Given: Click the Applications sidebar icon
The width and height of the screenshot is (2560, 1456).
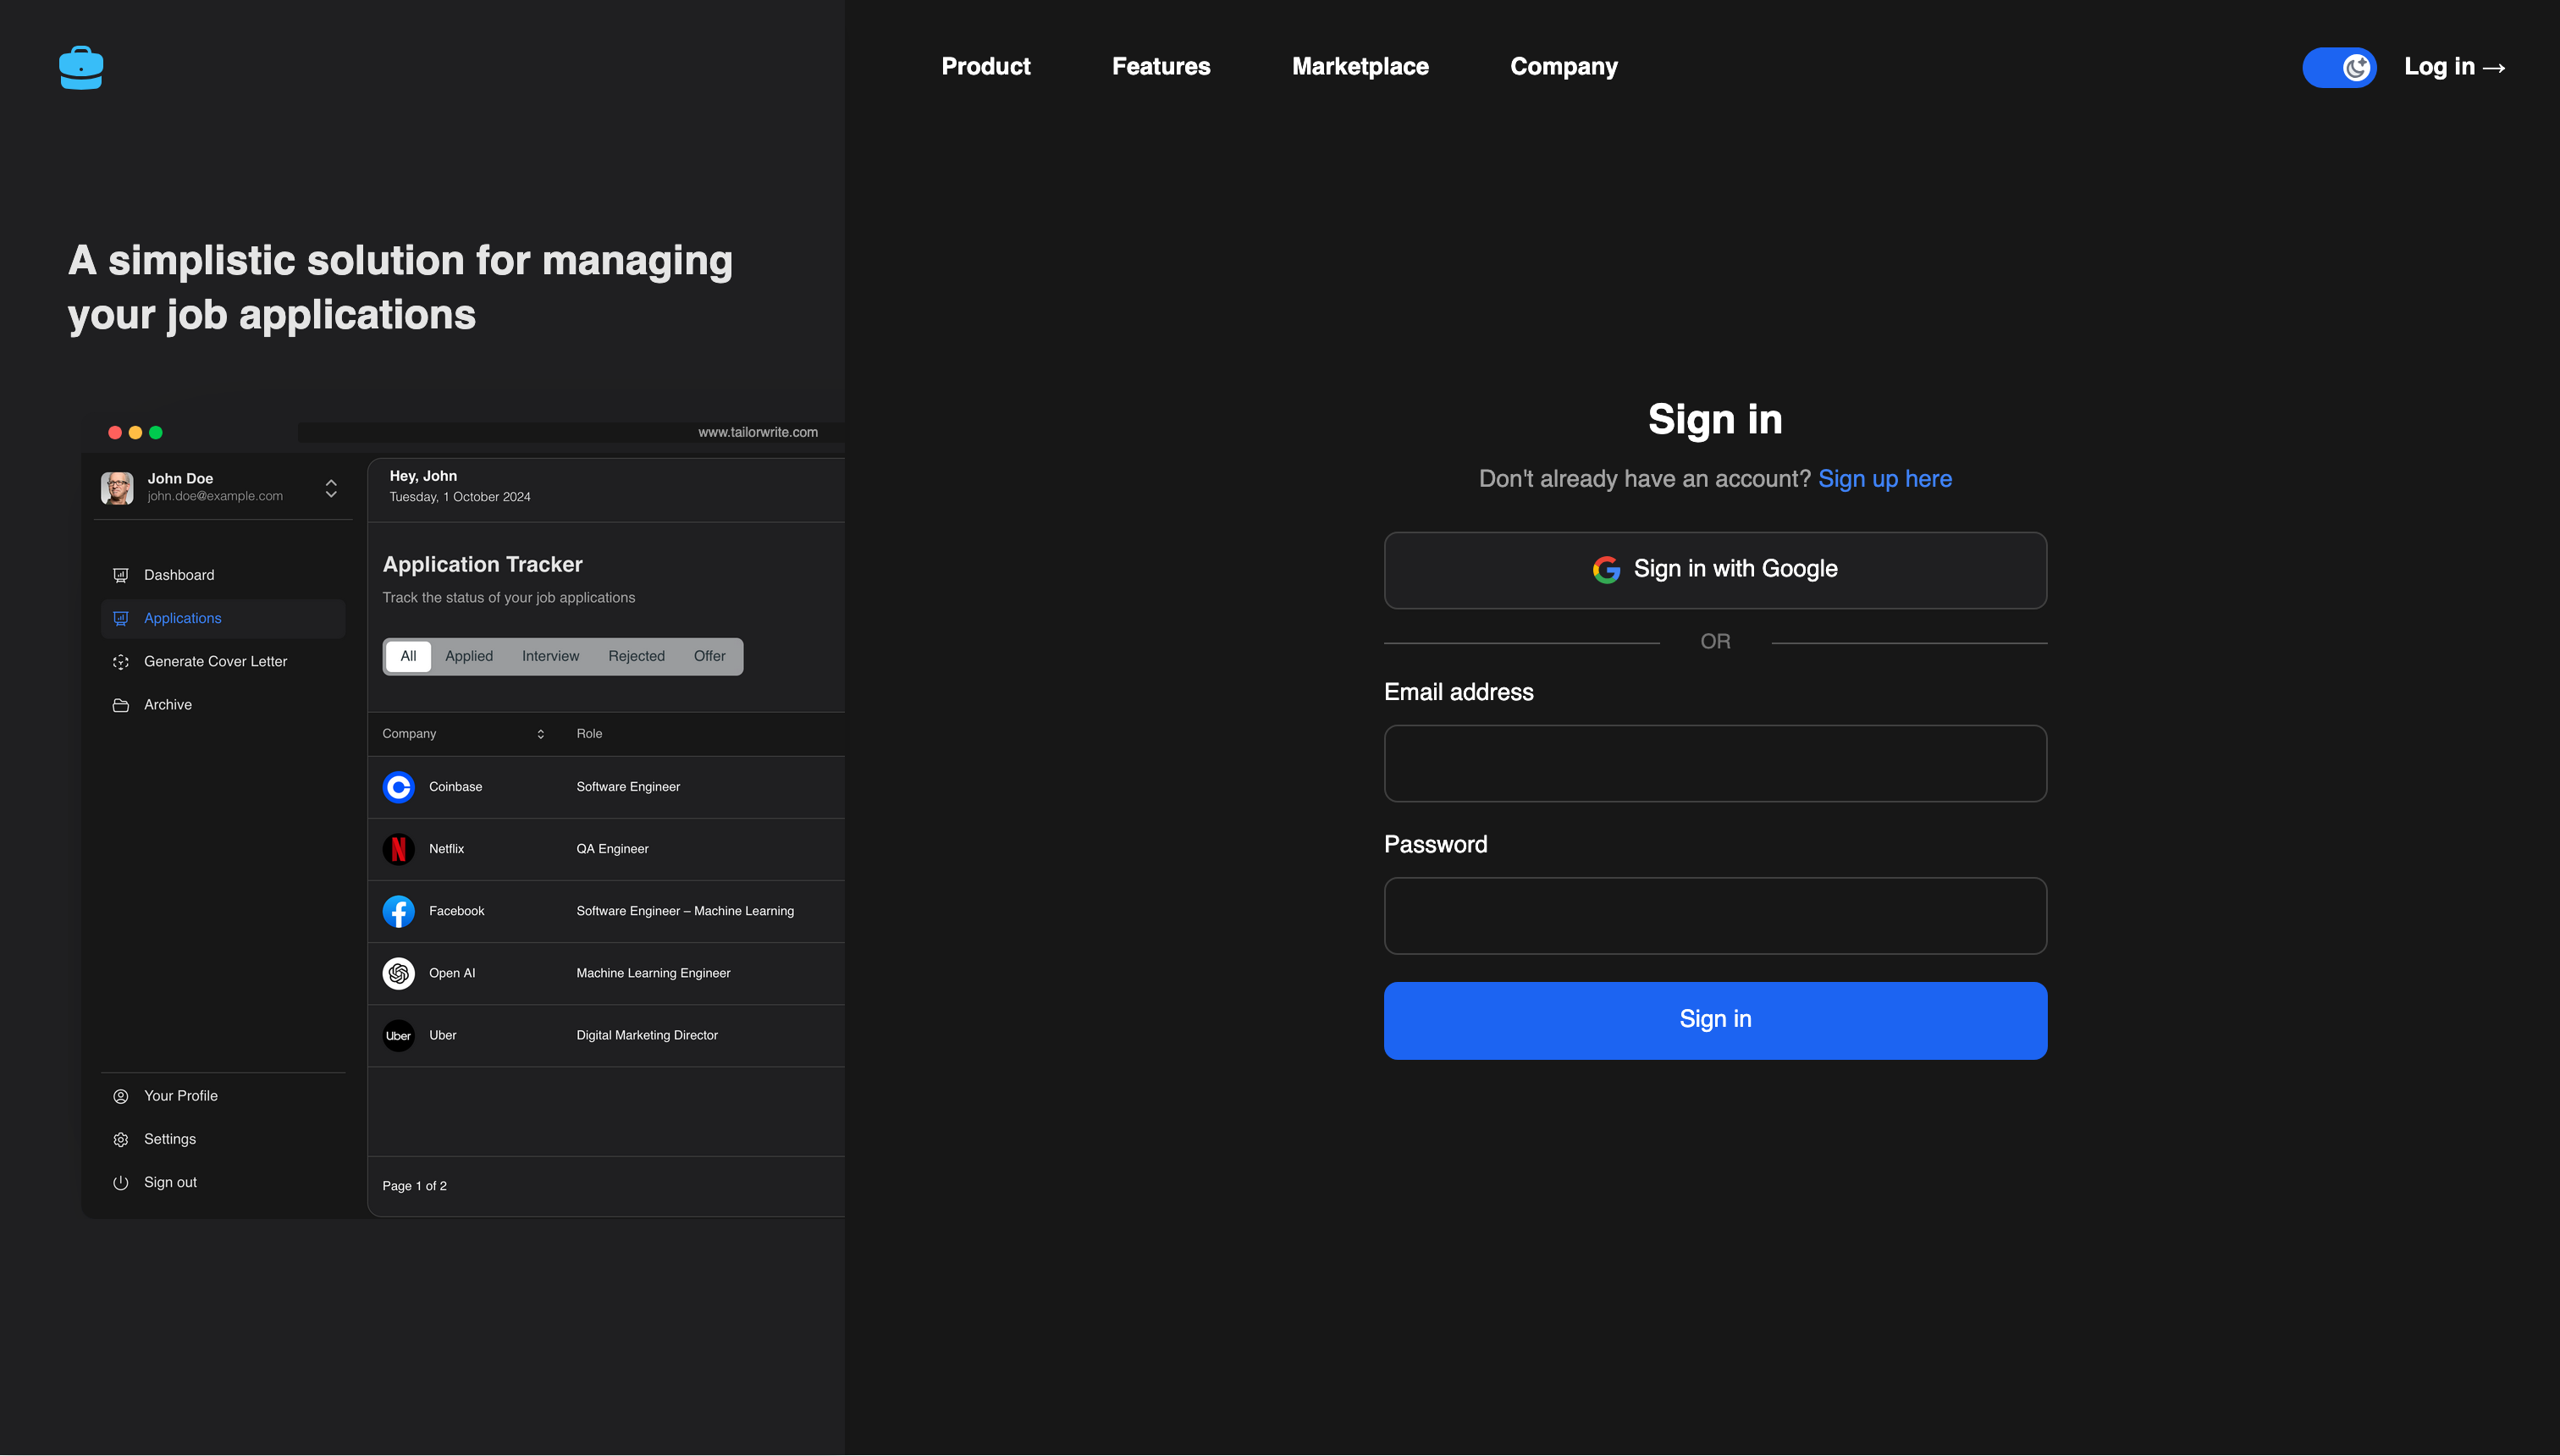Looking at the screenshot, I should pos(120,618).
